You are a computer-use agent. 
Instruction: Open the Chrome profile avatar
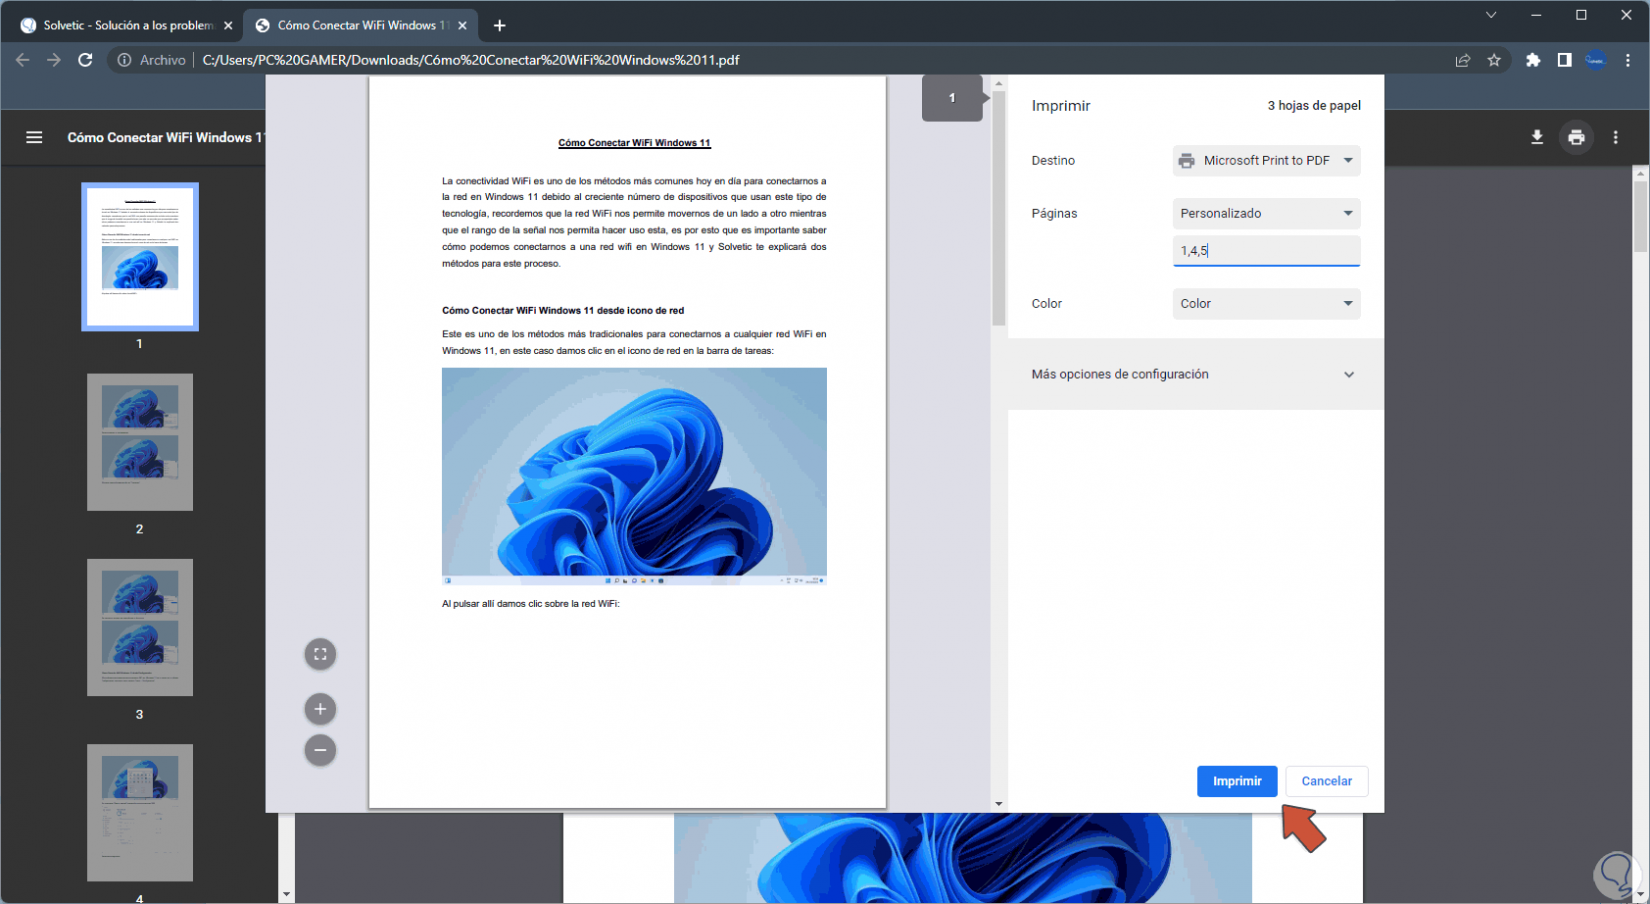pos(1596,60)
